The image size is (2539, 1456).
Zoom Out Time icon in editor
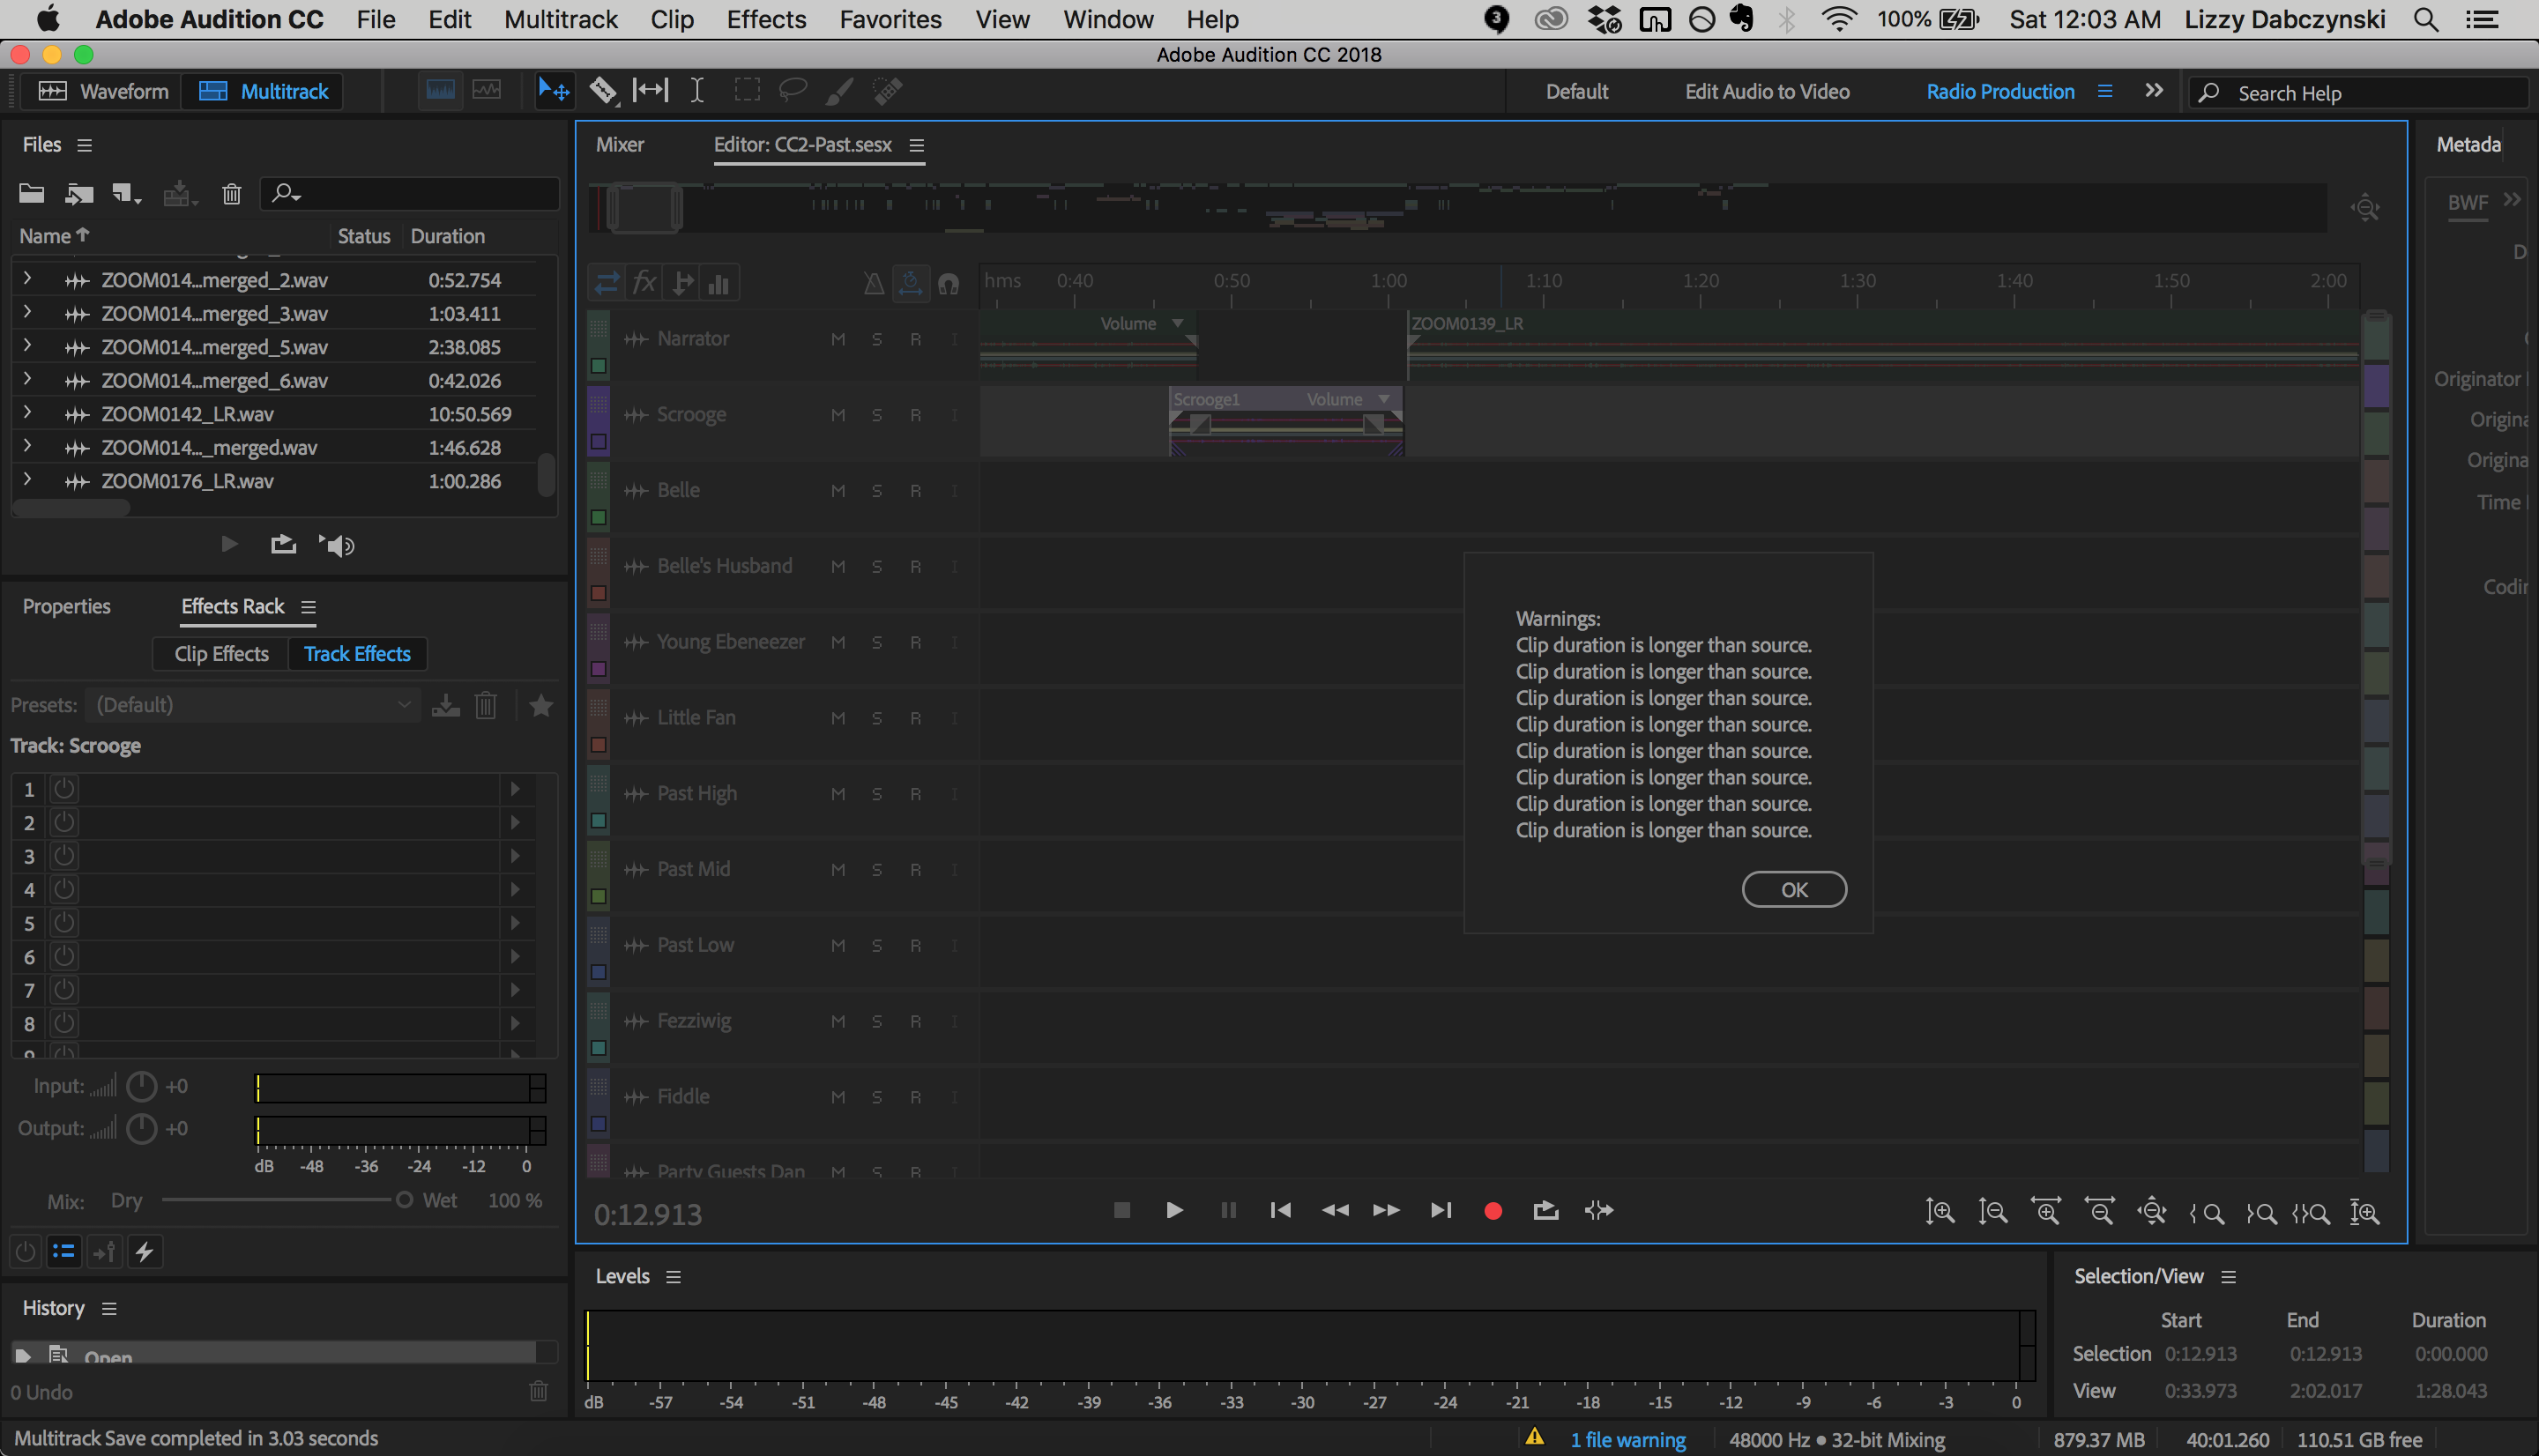tap(2099, 1211)
